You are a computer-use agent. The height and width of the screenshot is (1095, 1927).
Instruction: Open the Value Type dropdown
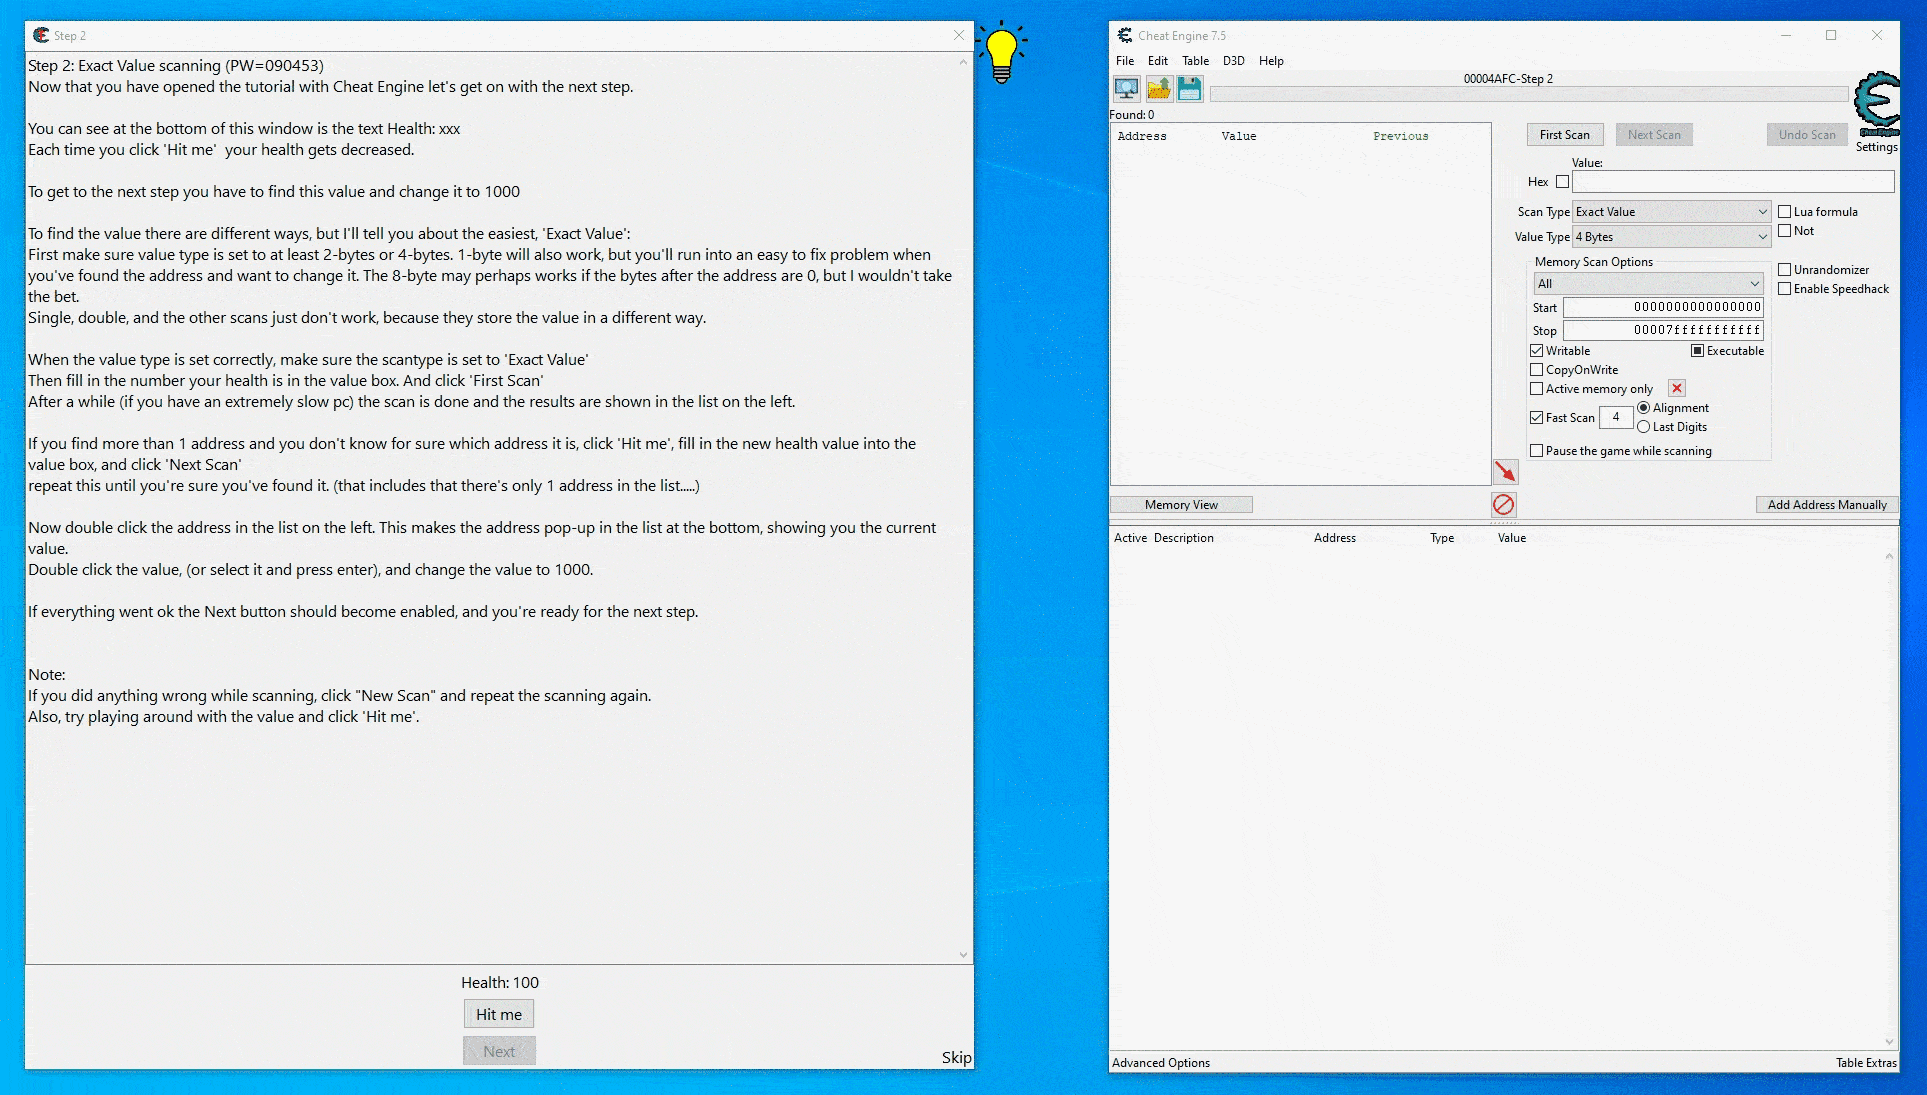coord(1671,237)
